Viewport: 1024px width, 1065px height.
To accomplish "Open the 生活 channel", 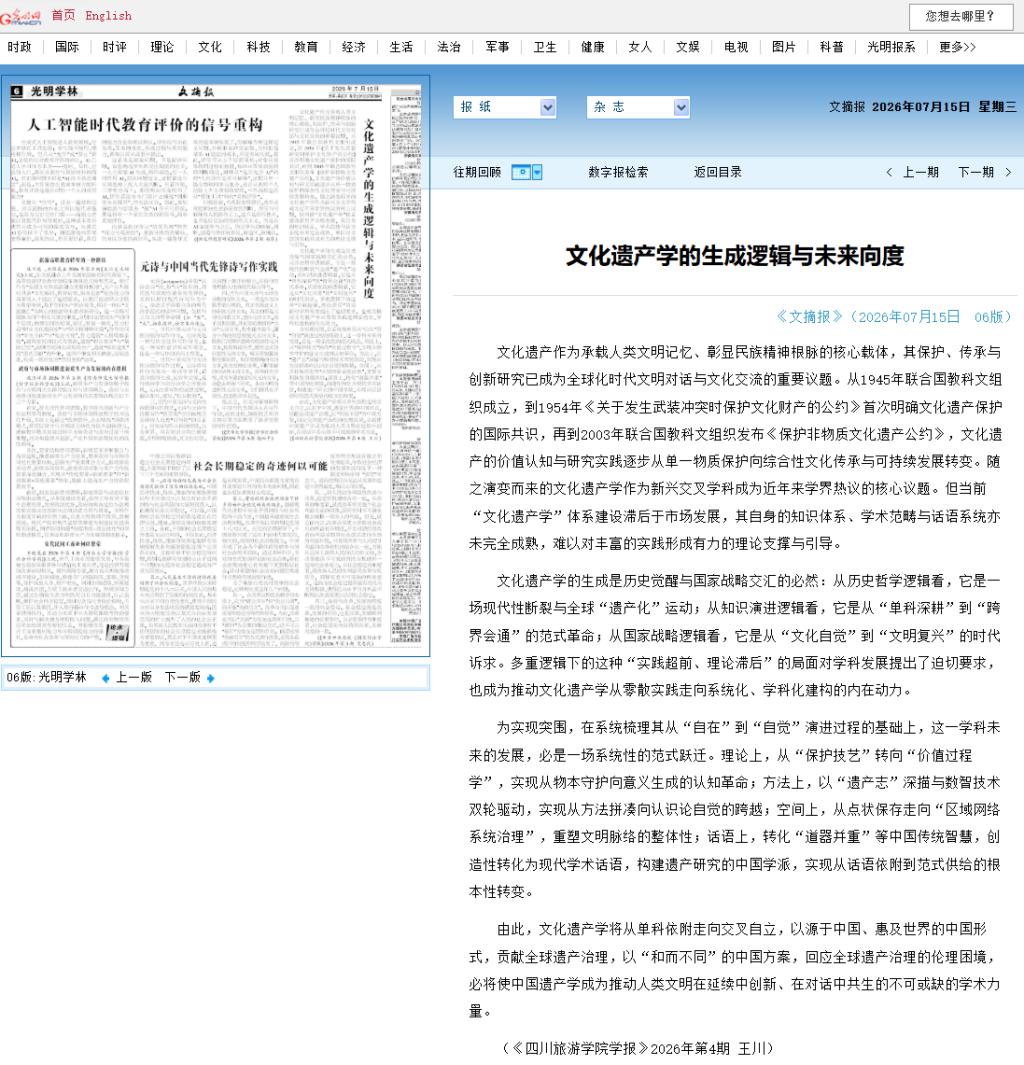I will [401, 47].
